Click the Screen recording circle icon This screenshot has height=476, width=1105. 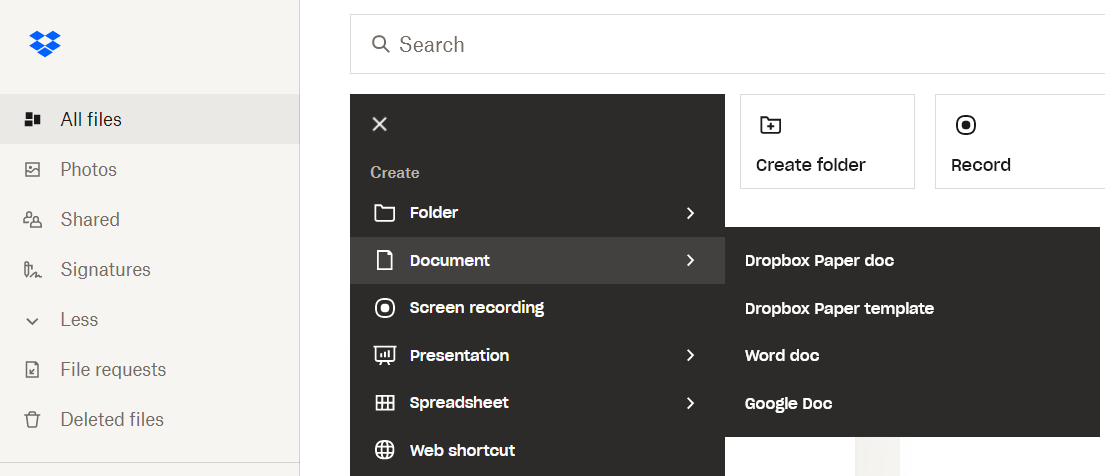coord(384,308)
